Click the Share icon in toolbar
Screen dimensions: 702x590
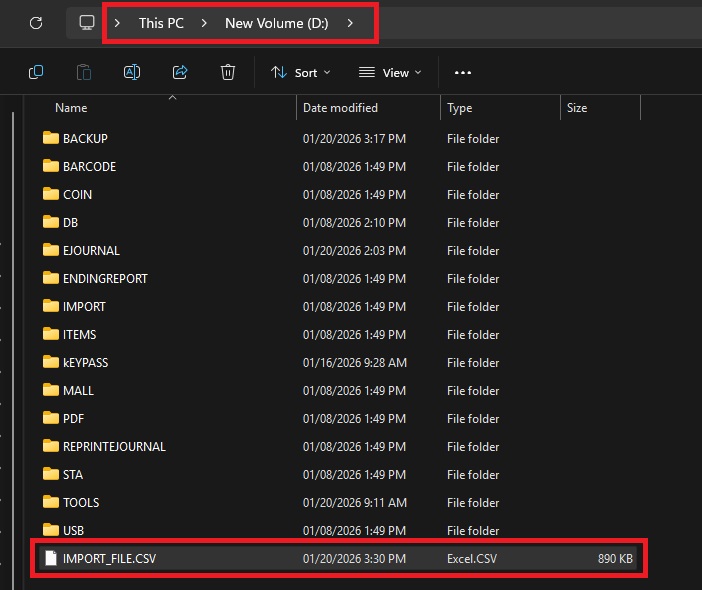(180, 72)
